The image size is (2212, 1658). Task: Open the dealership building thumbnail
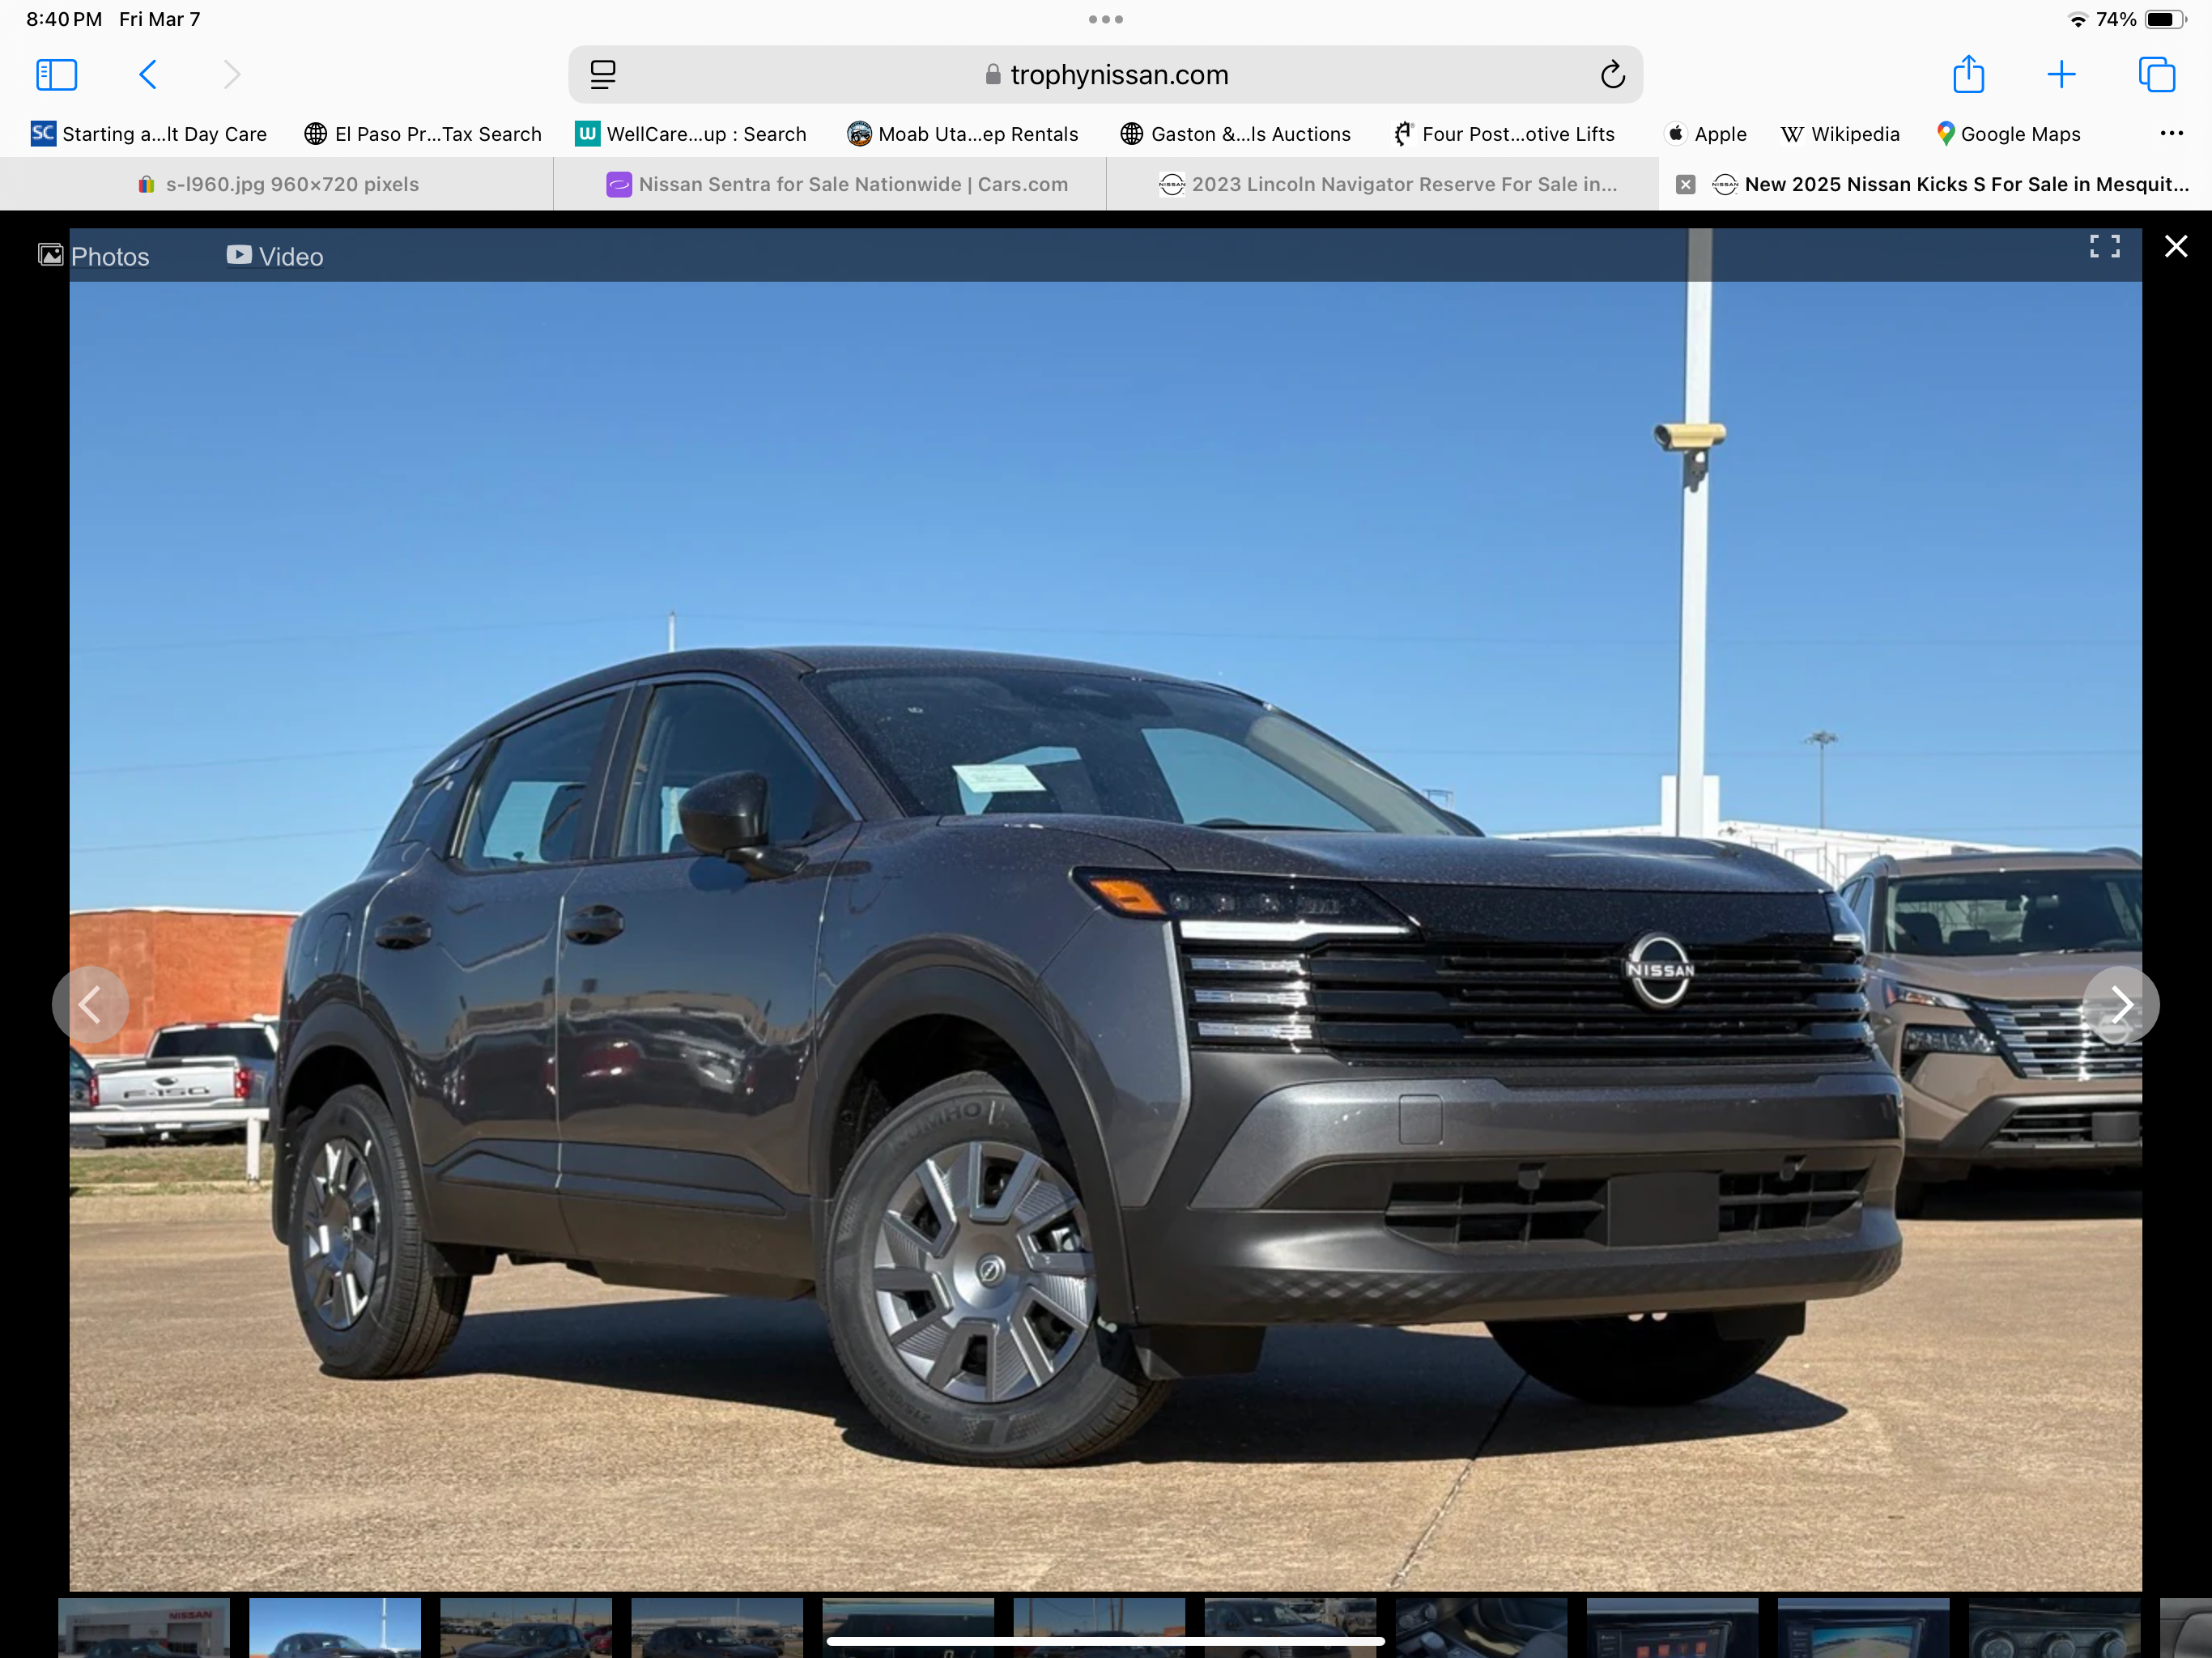(144, 1627)
